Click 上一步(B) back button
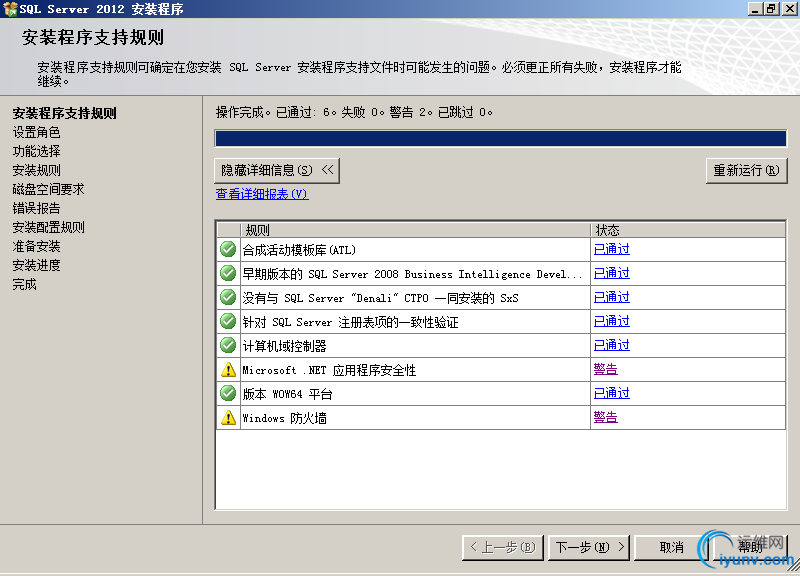This screenshot has height=576, width=800. click(x=503, y=547)
